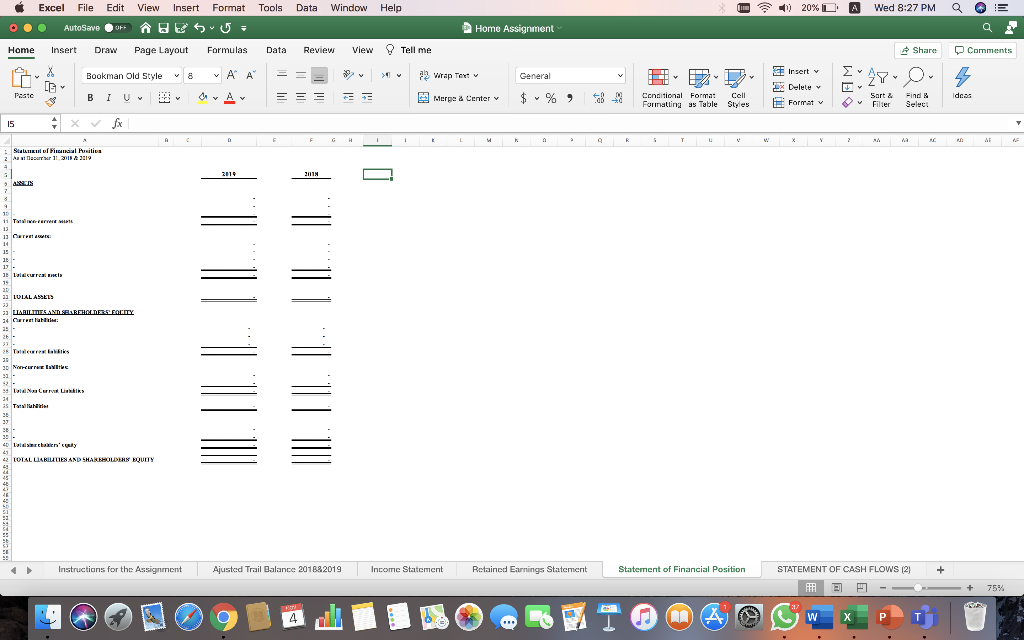Apply Underline formatting

pos(127,98)
